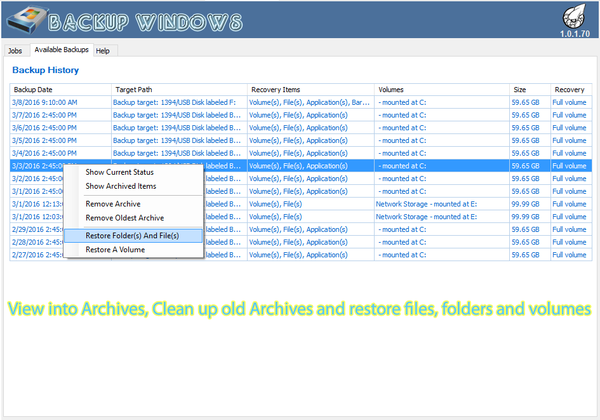Click the emblem icon above version number
The width and height of the screenshot is (600, 420).
pyautogui.click(x=573, y=17)
